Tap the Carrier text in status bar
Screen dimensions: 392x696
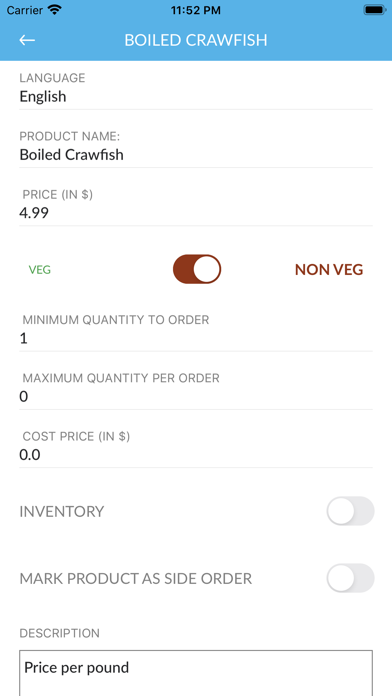(x=25, y=10)
